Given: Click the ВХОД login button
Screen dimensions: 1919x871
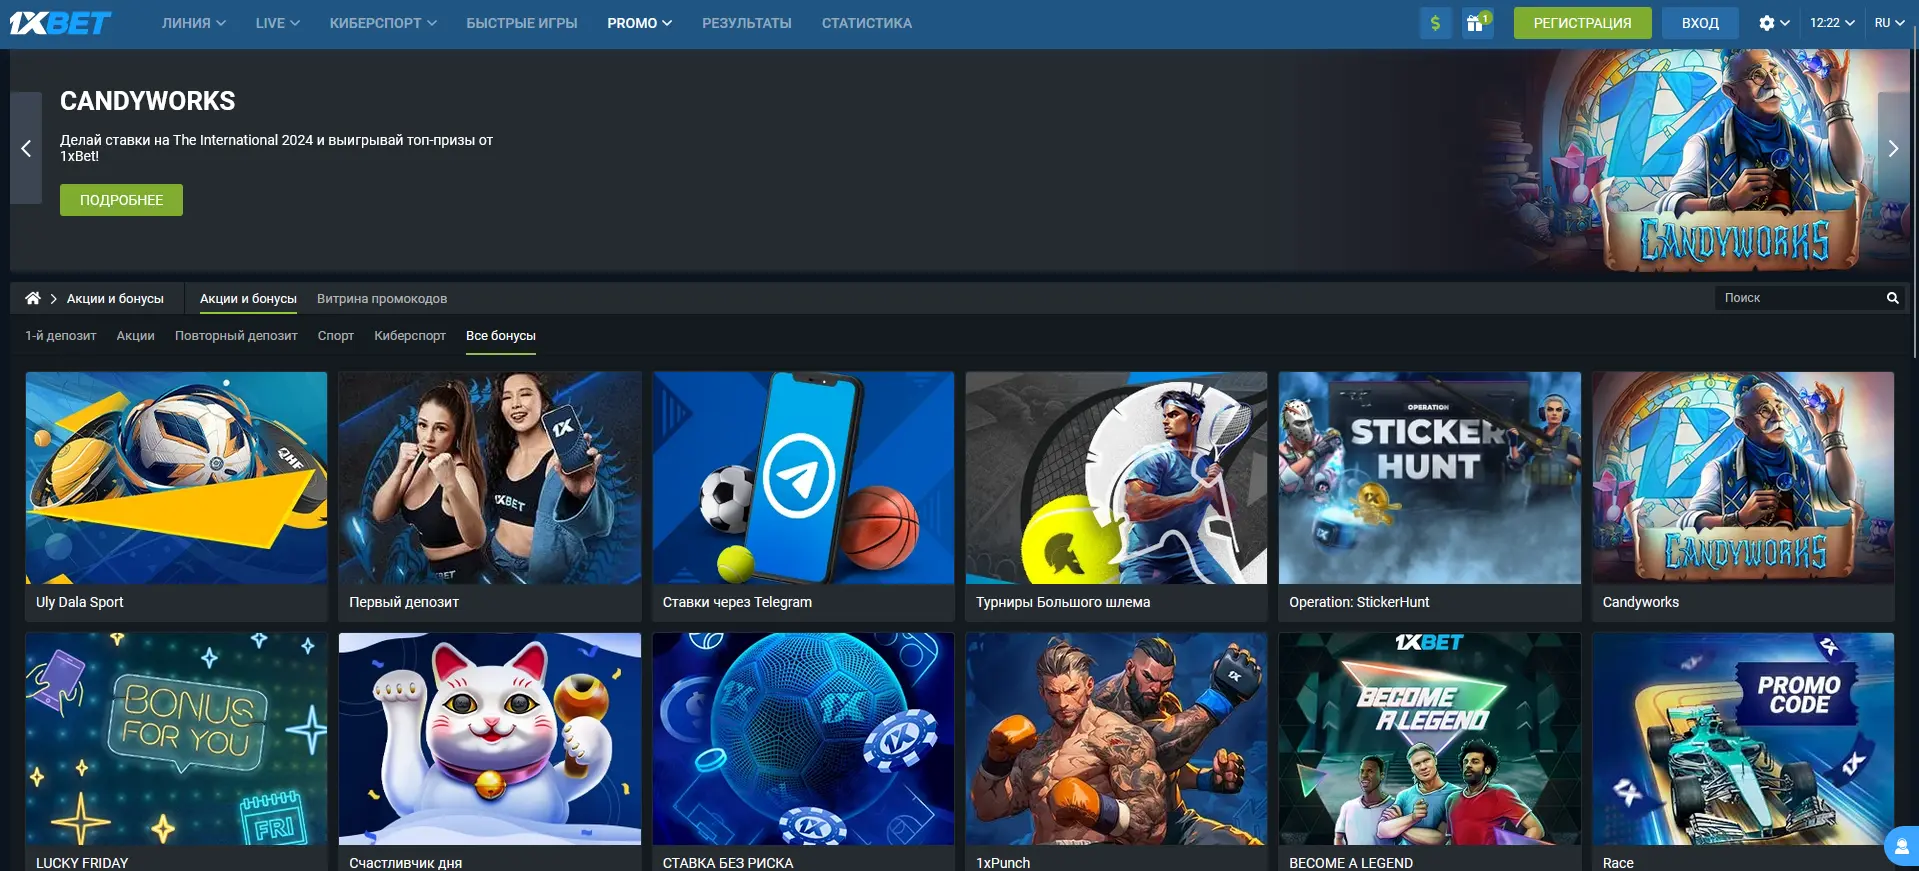Looking at the screenshot, I should pos(1700,23).
